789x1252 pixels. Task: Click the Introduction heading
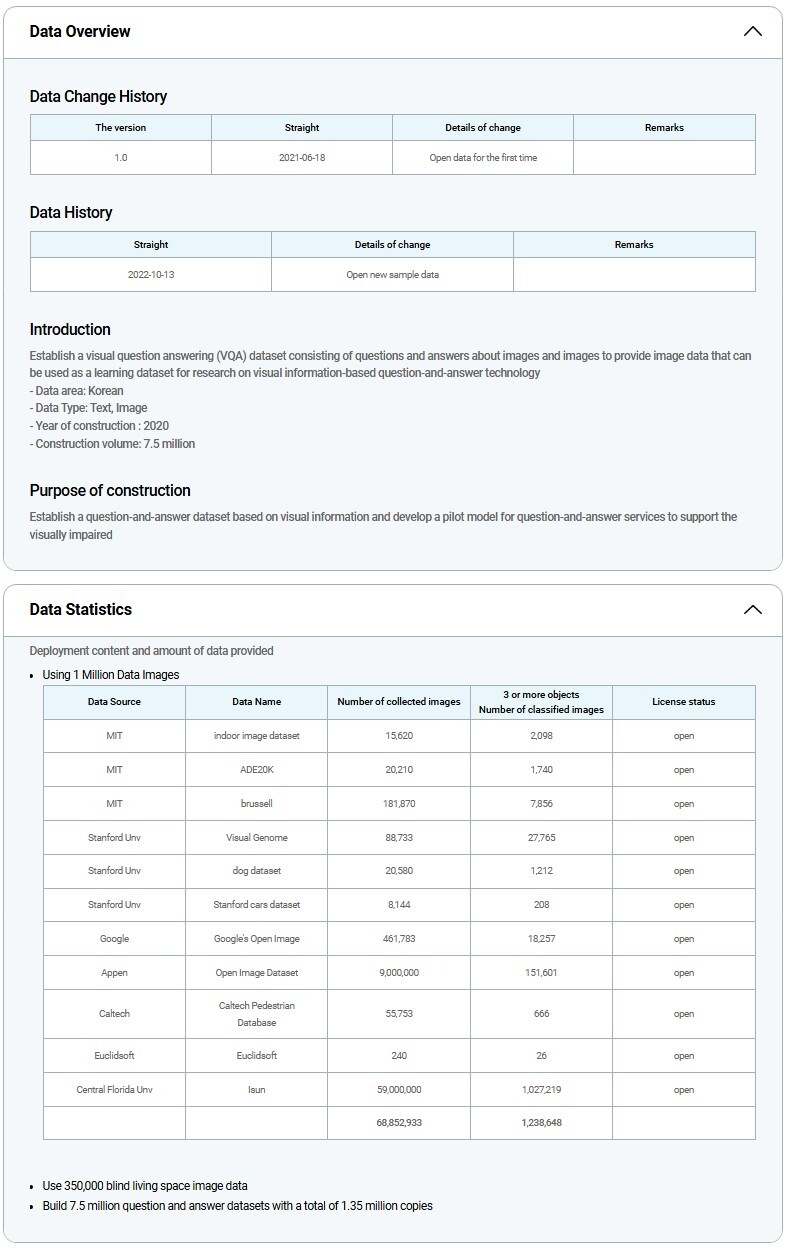point(70,330)
